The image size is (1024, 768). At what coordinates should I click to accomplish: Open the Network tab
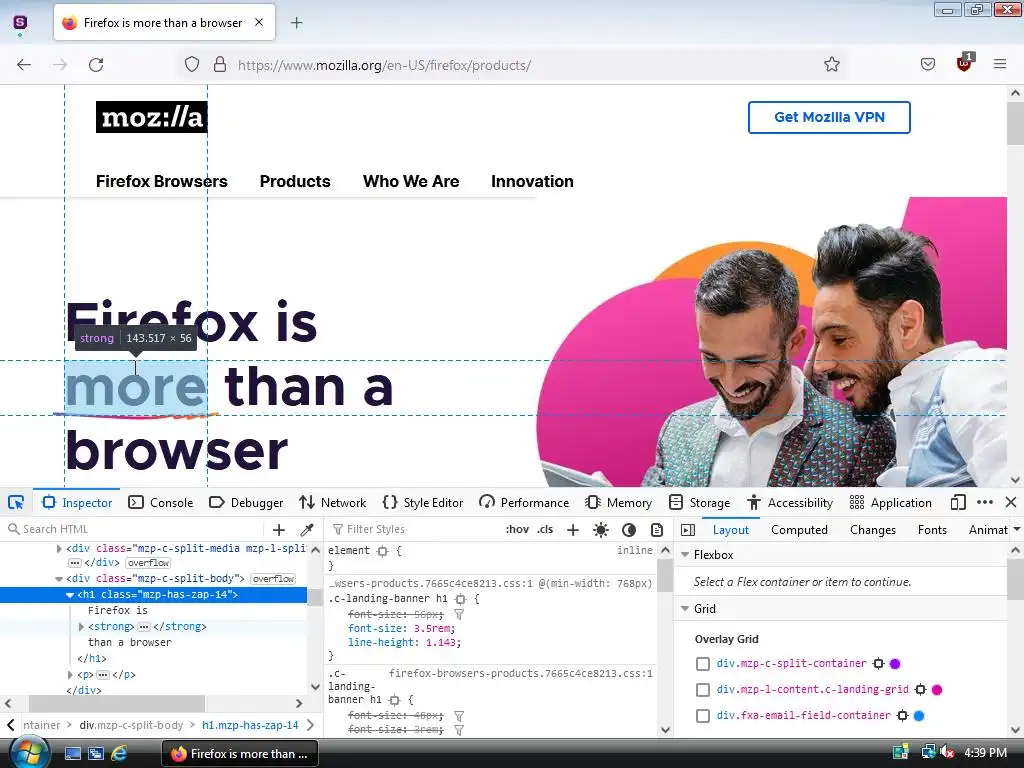(x=333, y=503)
